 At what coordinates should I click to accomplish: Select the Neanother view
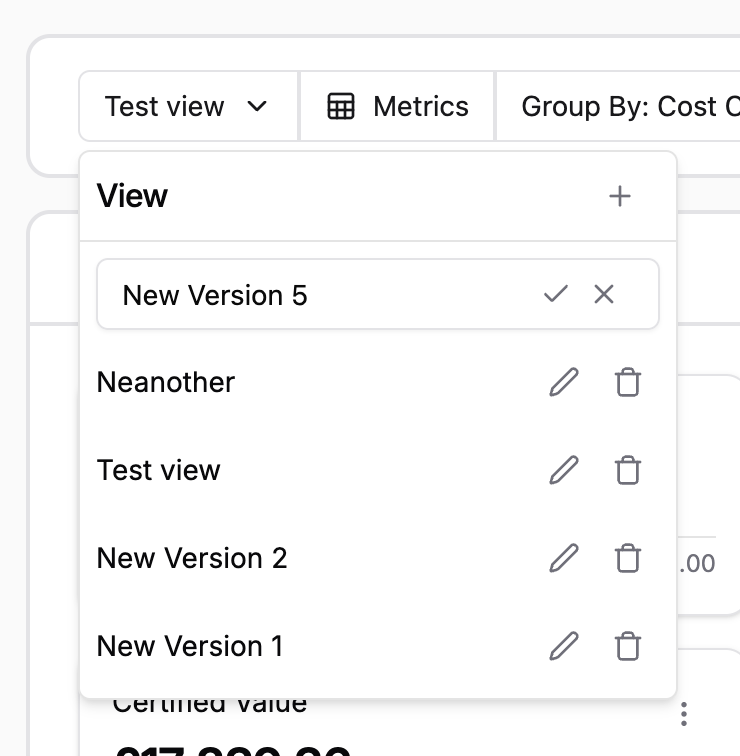tap(165, 382)
